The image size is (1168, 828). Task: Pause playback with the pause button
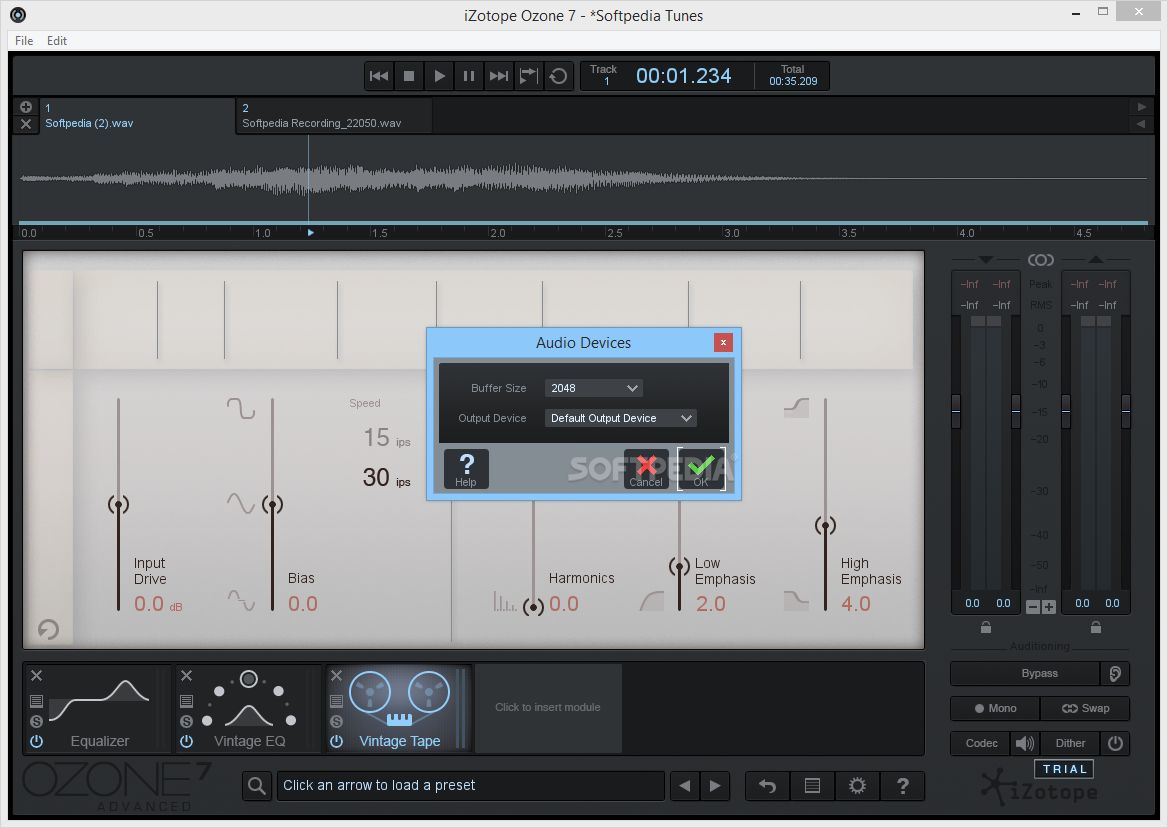pos(469,76)
